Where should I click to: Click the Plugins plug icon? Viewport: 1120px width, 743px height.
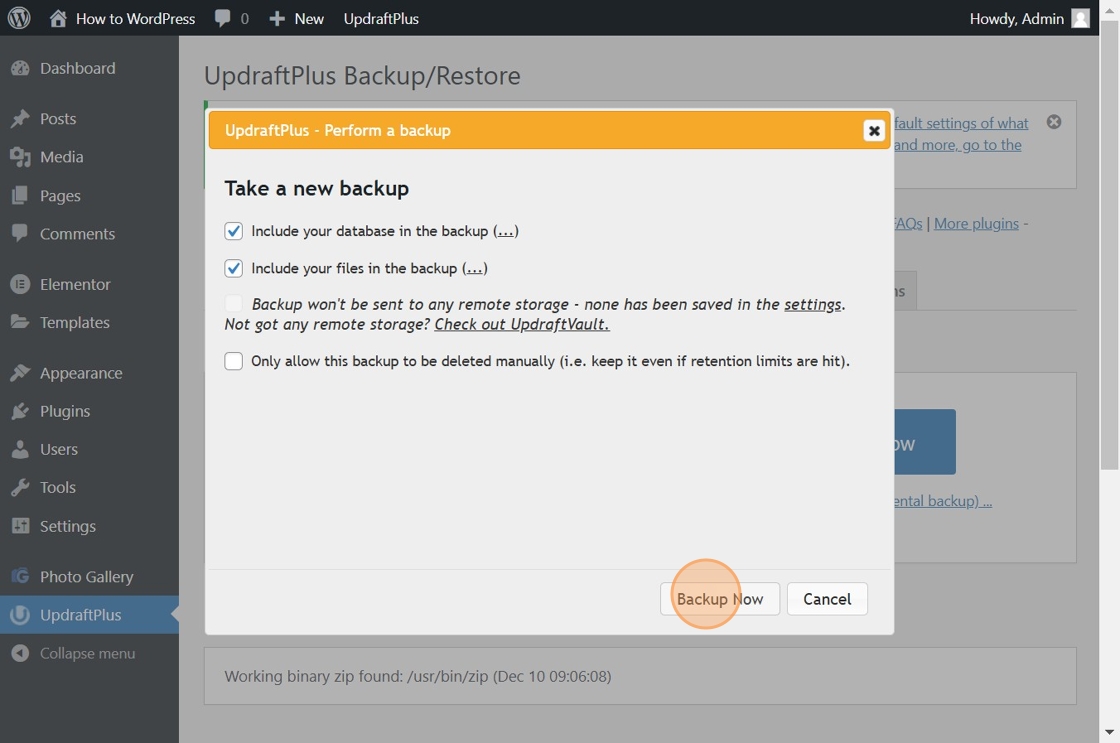20,412
